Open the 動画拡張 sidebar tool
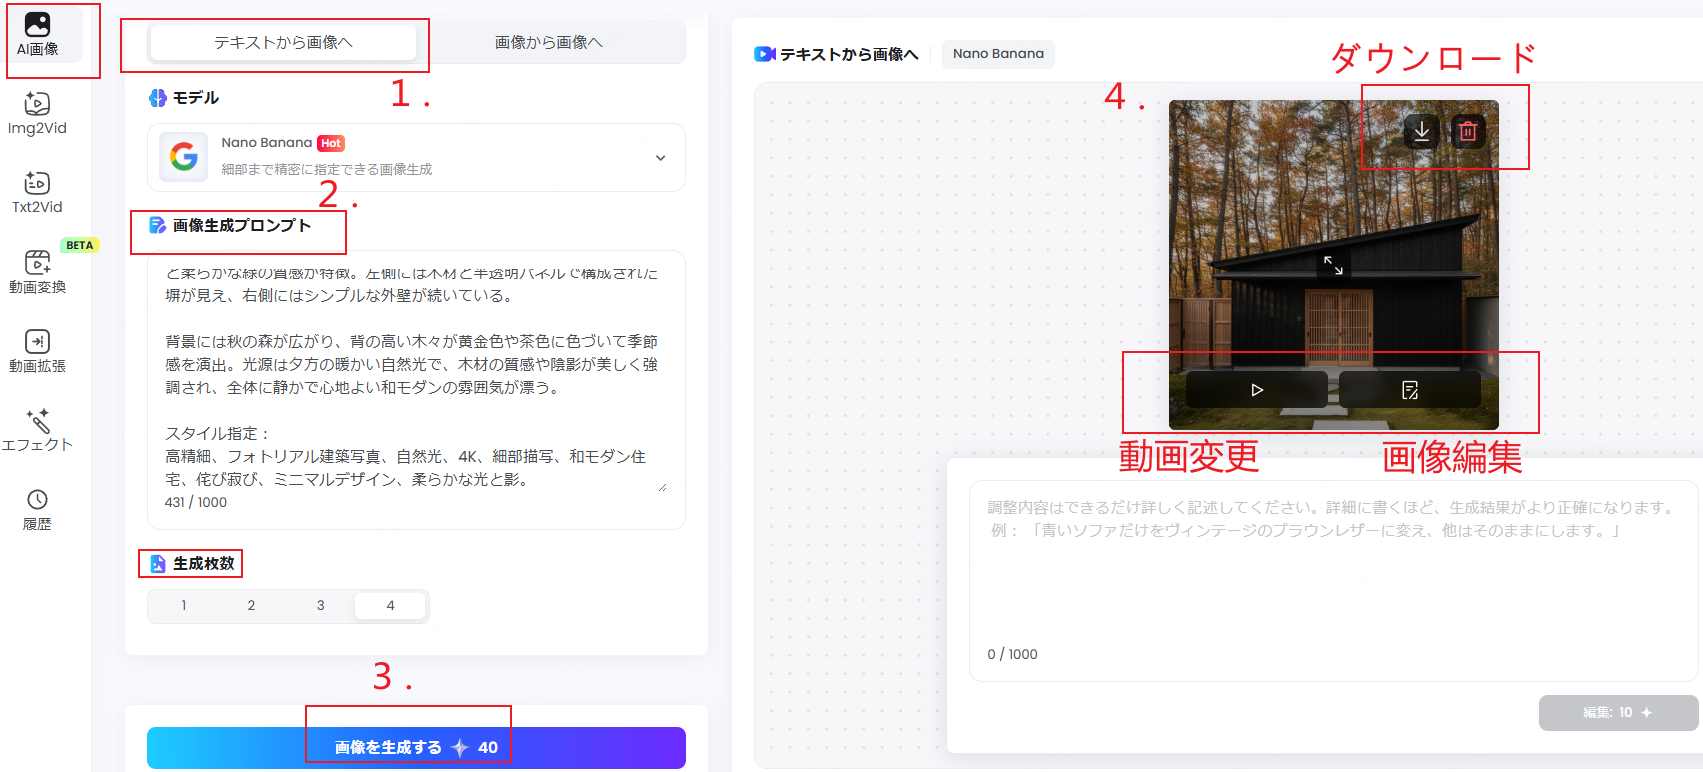Viewport: 1703px width, 772px height. pos(37,350)
